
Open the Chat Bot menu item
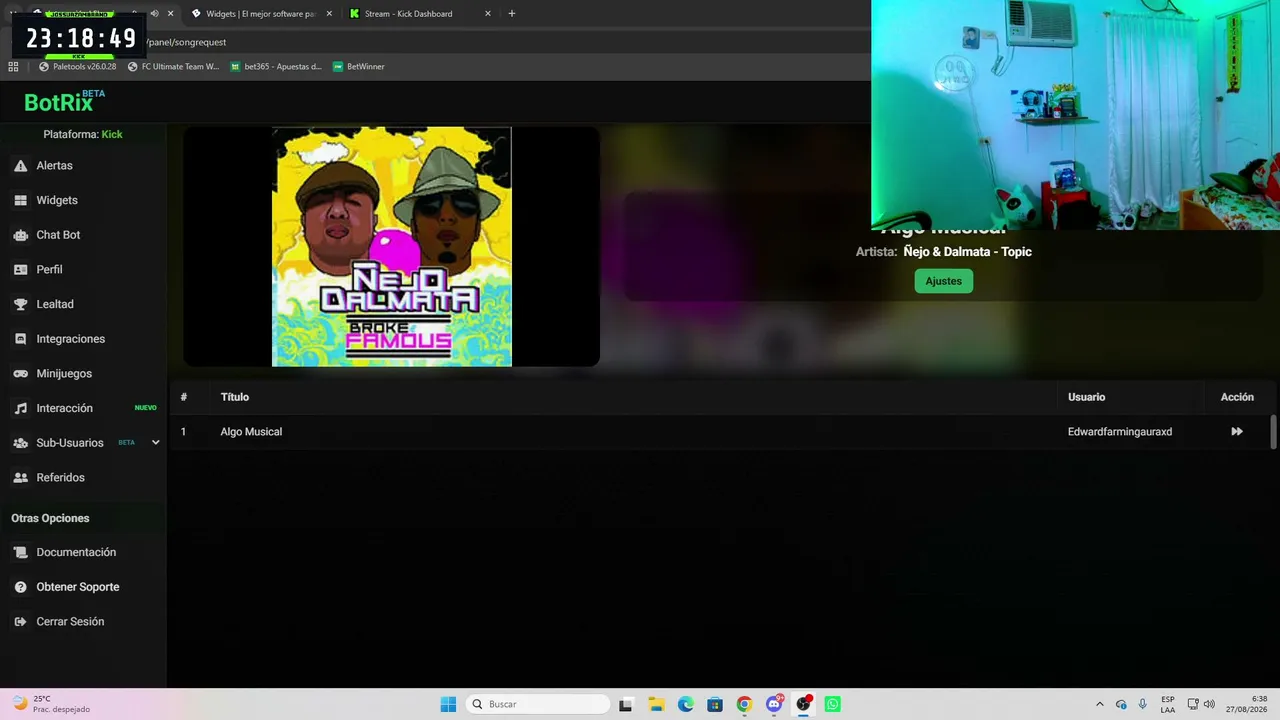[x=83, y=235]
